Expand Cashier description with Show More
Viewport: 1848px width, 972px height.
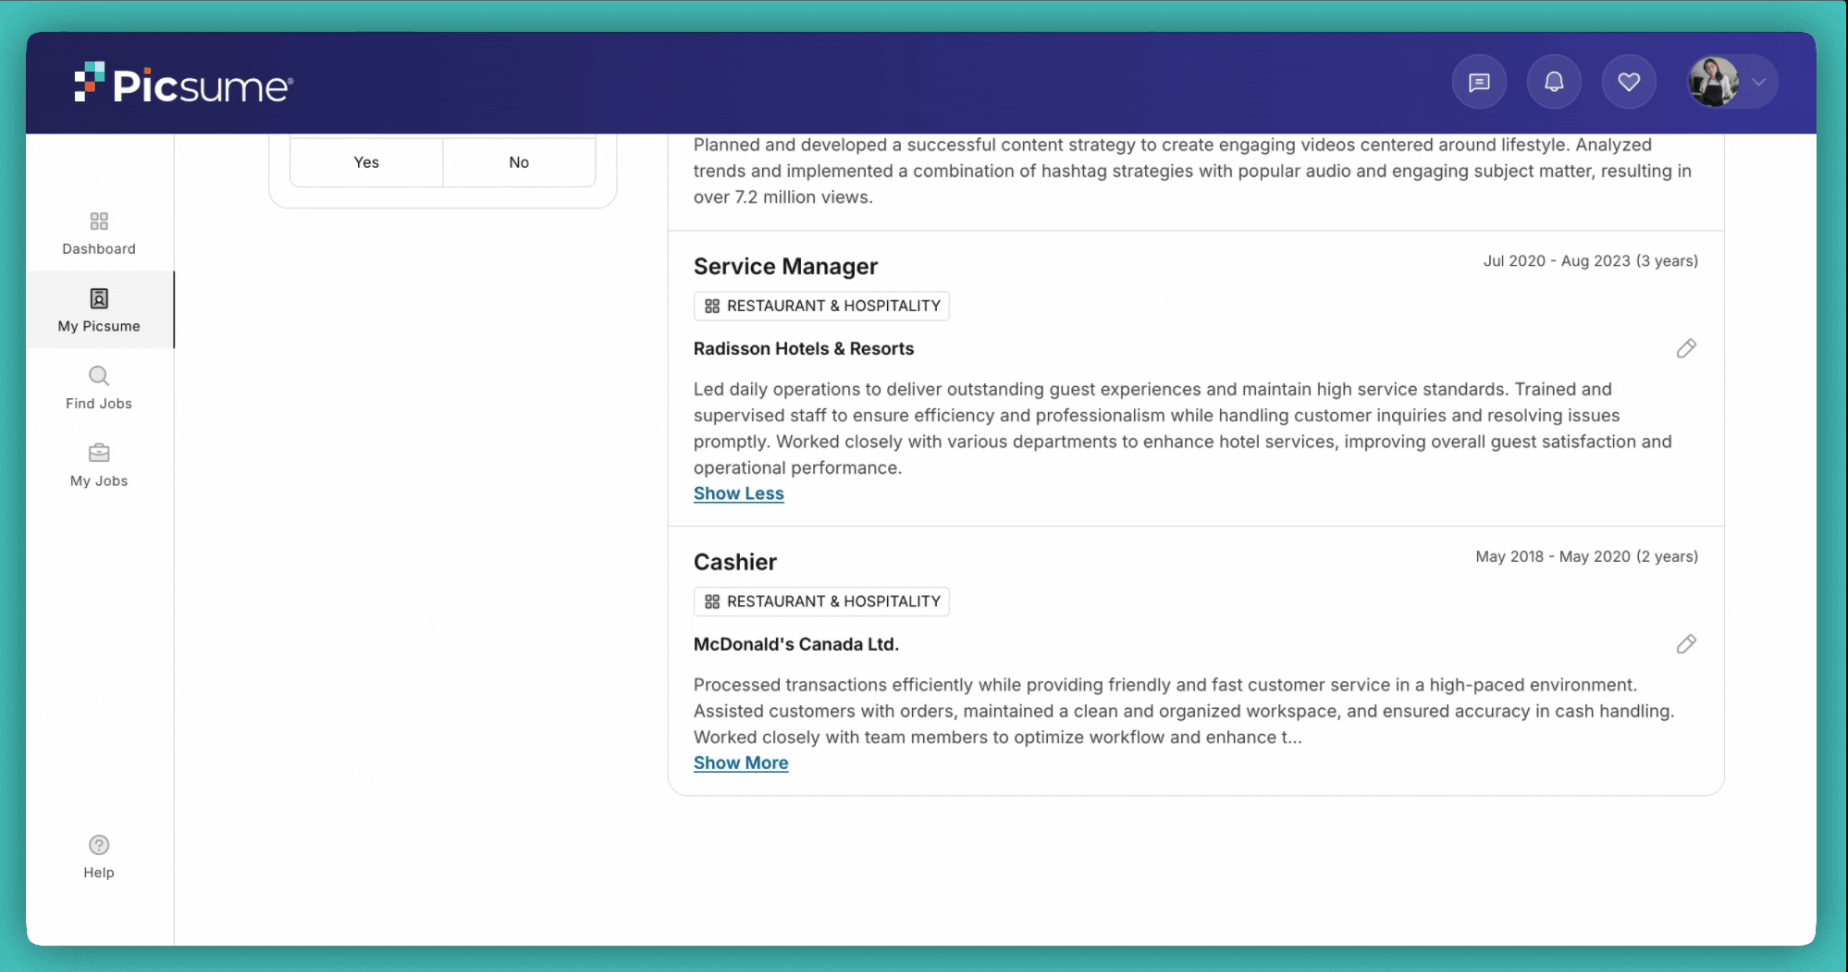click(741, 763)
